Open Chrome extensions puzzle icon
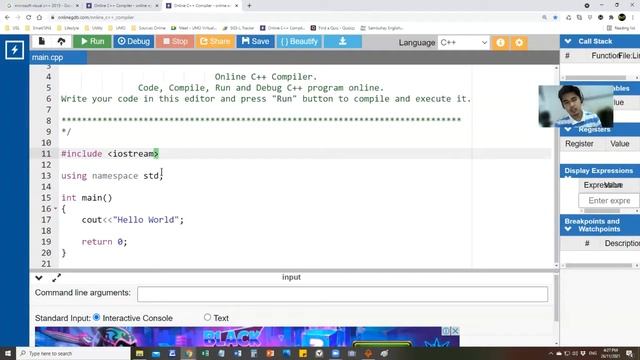The height and width of the screenshot is (360, 640). tap(611, 18)
